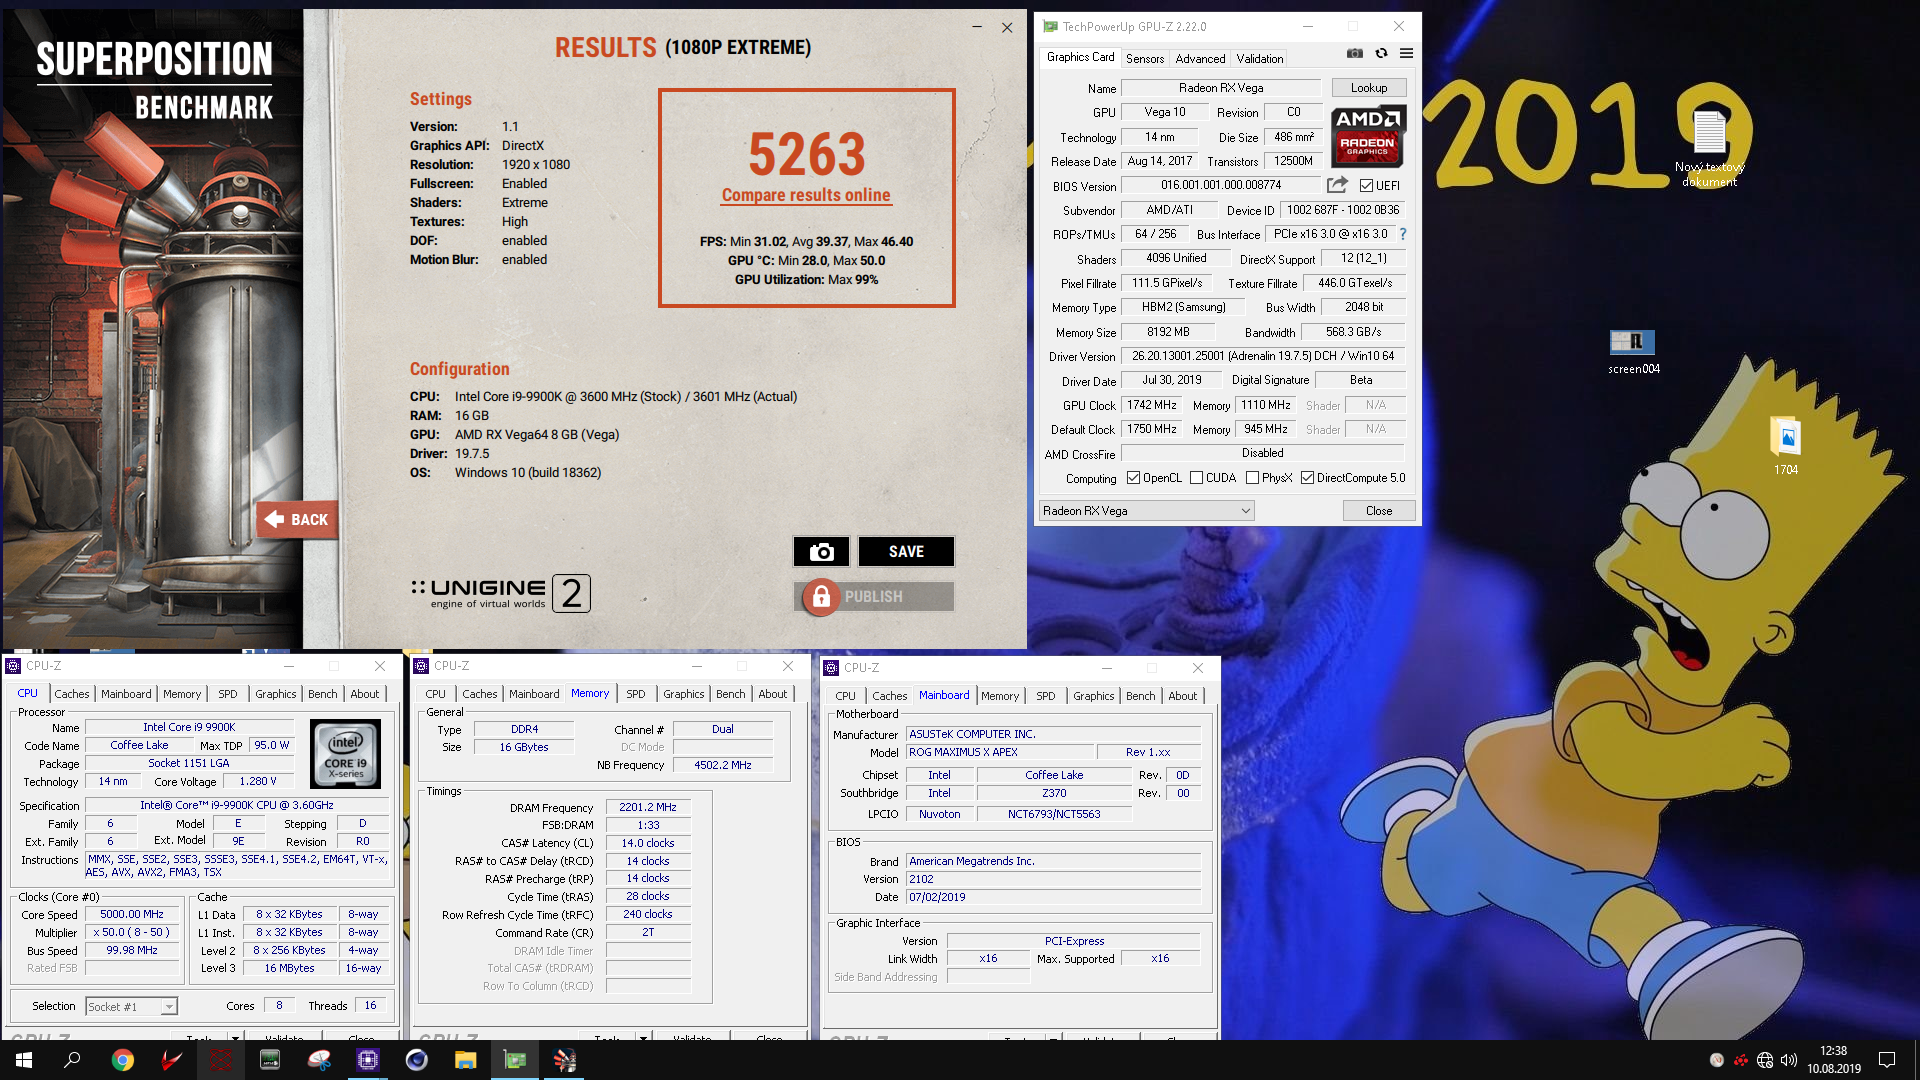
Task: Launch Google Chrome from the taskbar
Action: click(x=122, y=1060)
